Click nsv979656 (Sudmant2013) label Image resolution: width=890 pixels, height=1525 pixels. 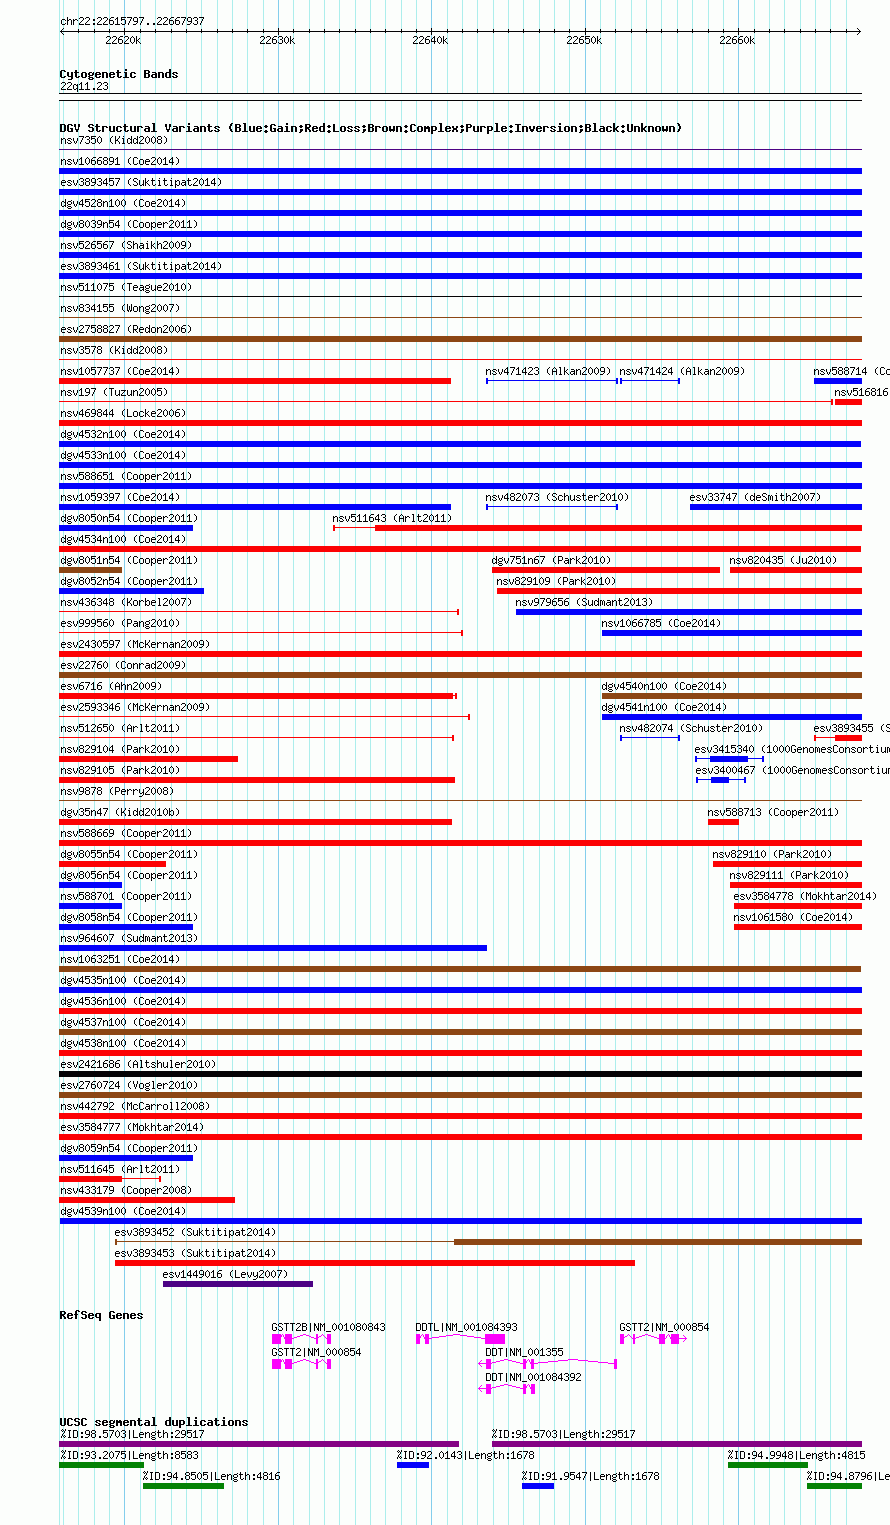[584, 602]
